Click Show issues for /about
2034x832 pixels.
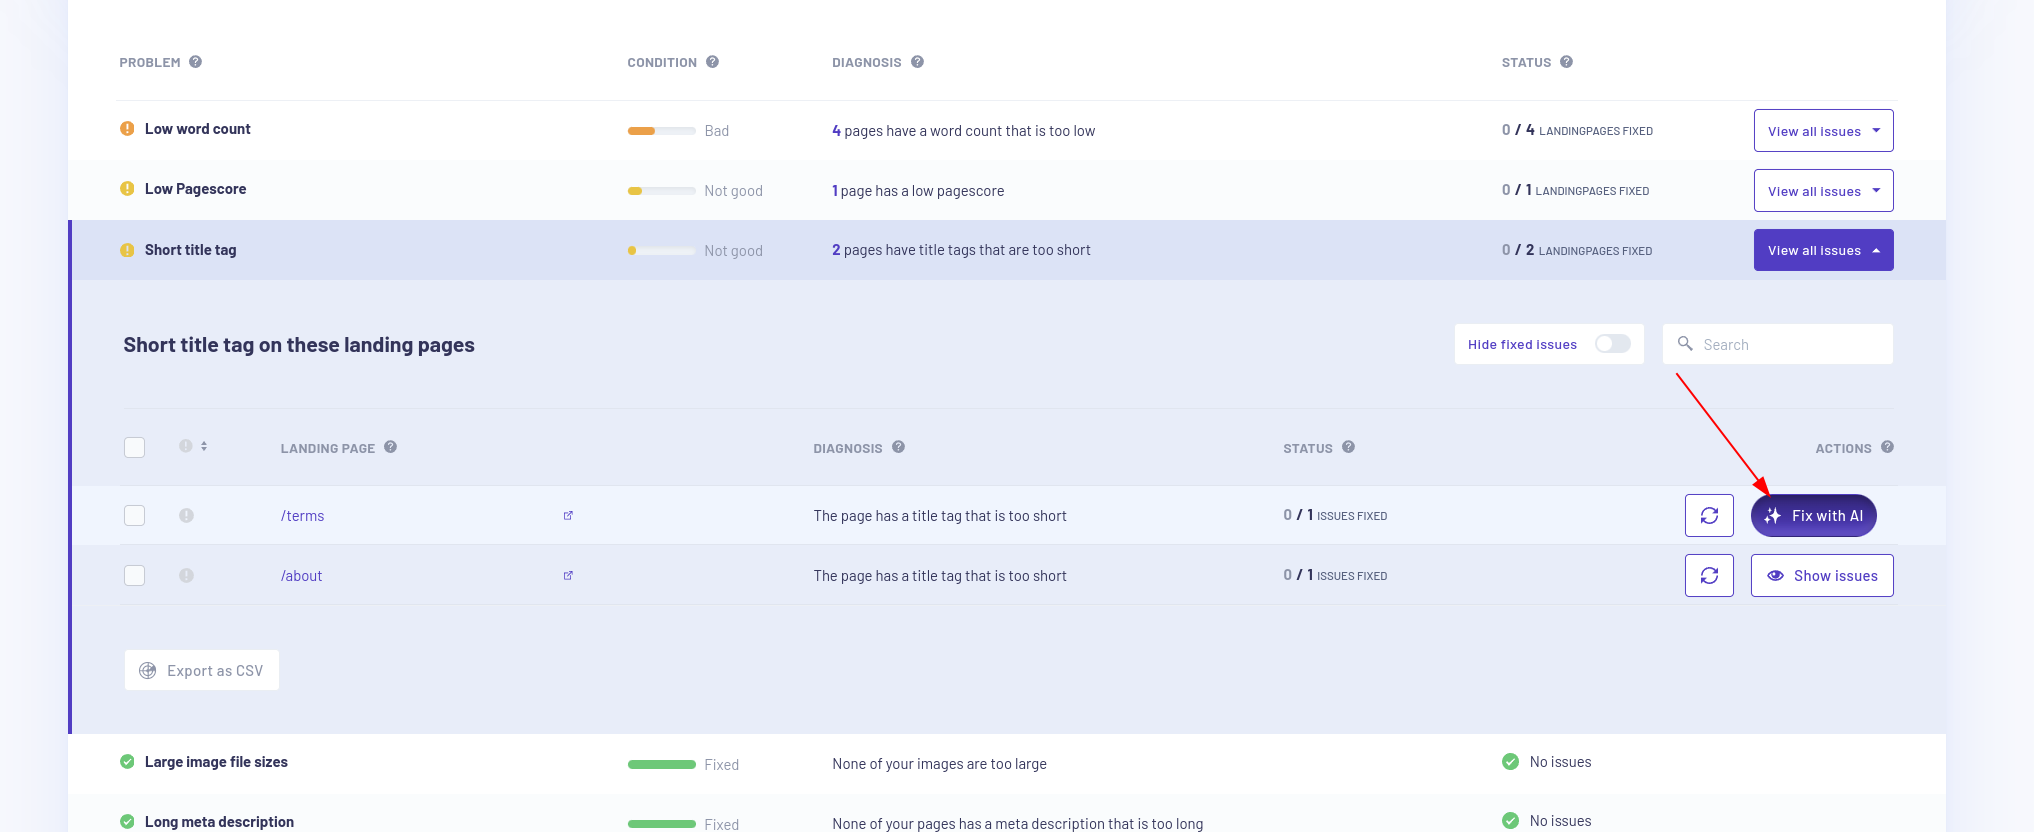1822,576
